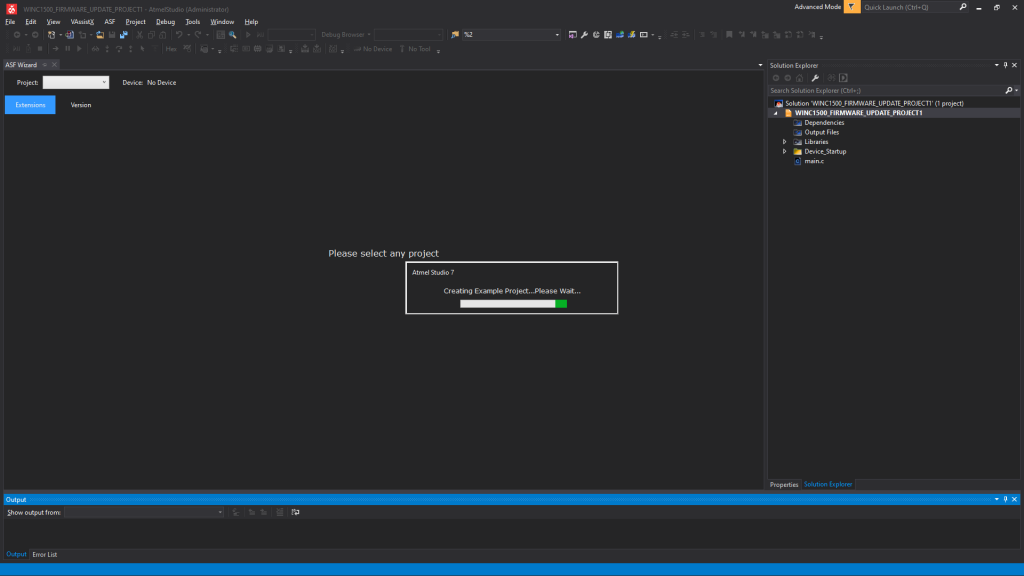Click the main.c file icon

coord(797,161)
